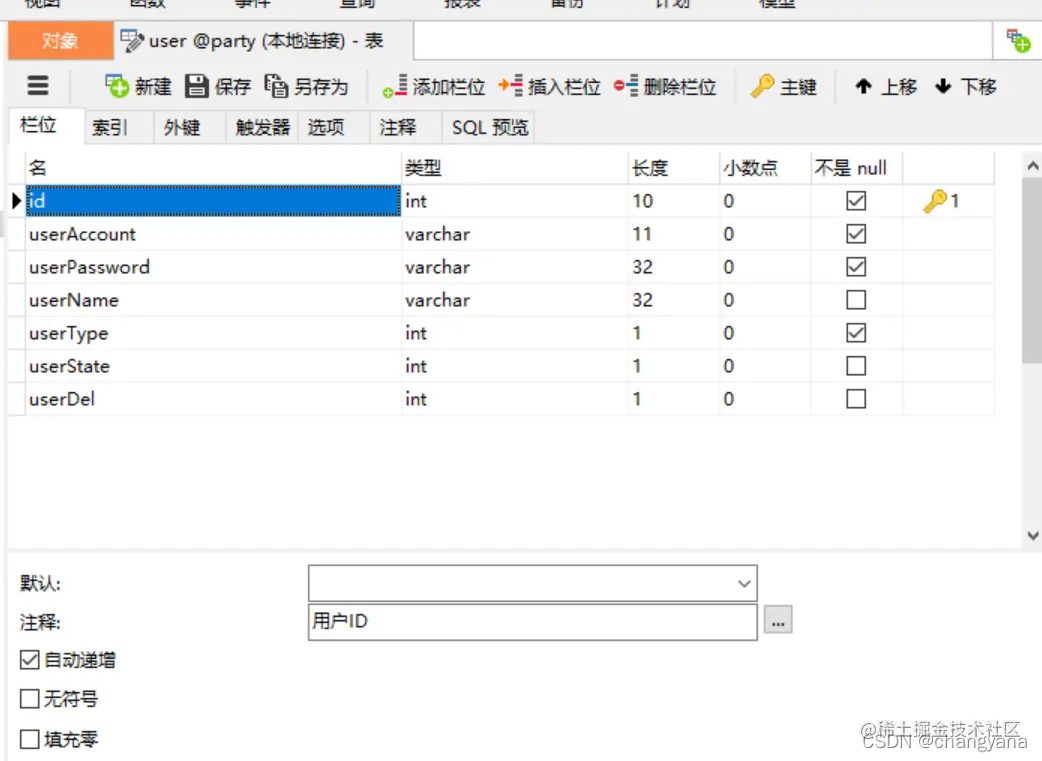This screenshot has height=761, width=1042.
Task: Click length 32 cell of userName
Action: (674, 300)
